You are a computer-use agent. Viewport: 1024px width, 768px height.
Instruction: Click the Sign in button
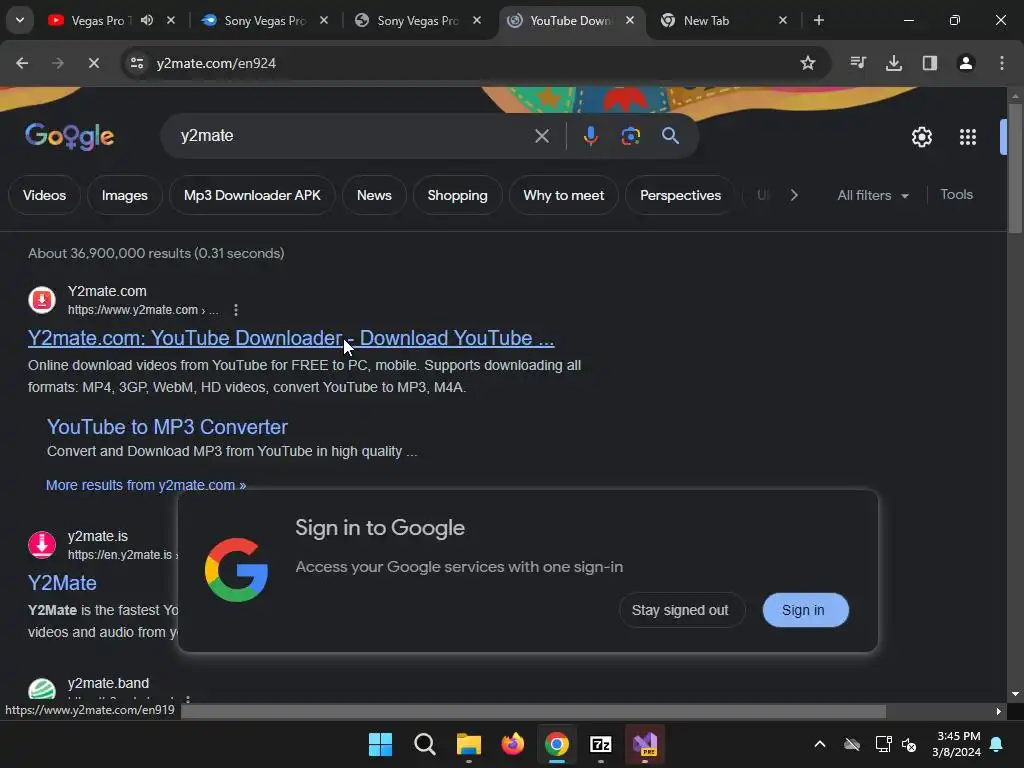coord(805,610)
